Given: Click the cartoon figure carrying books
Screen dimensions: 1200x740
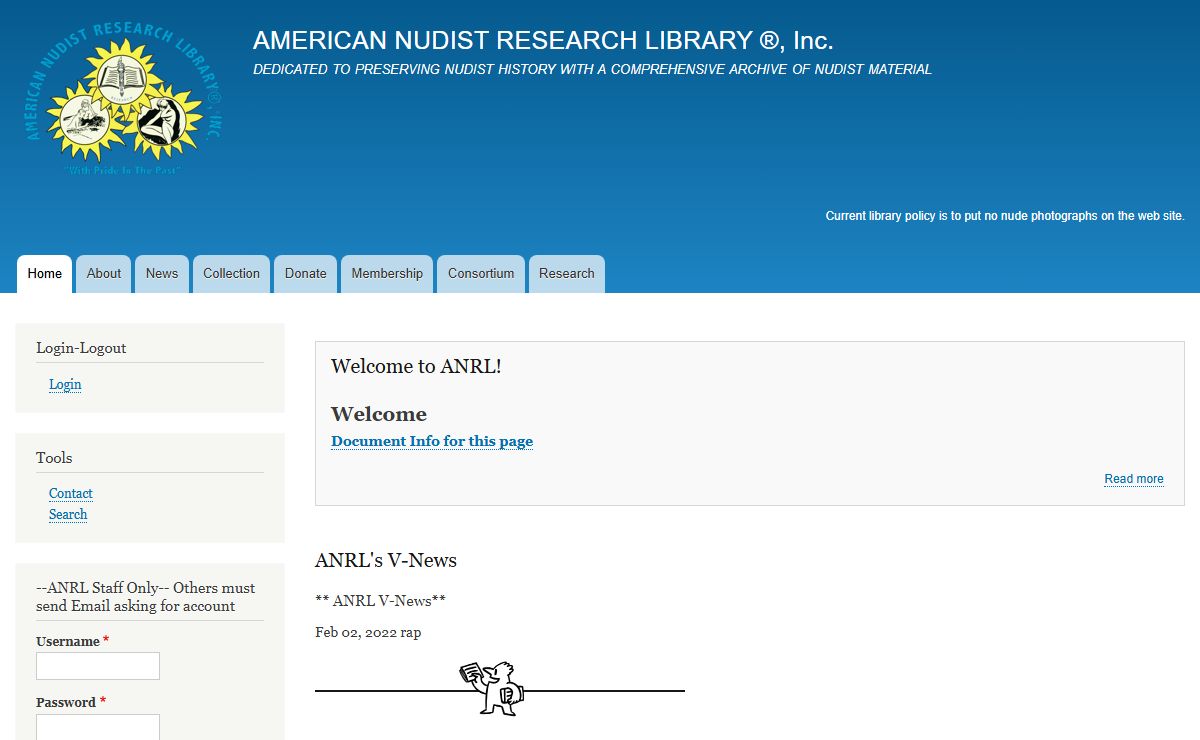Looking at the screenshot, I should tap(492, 688).
